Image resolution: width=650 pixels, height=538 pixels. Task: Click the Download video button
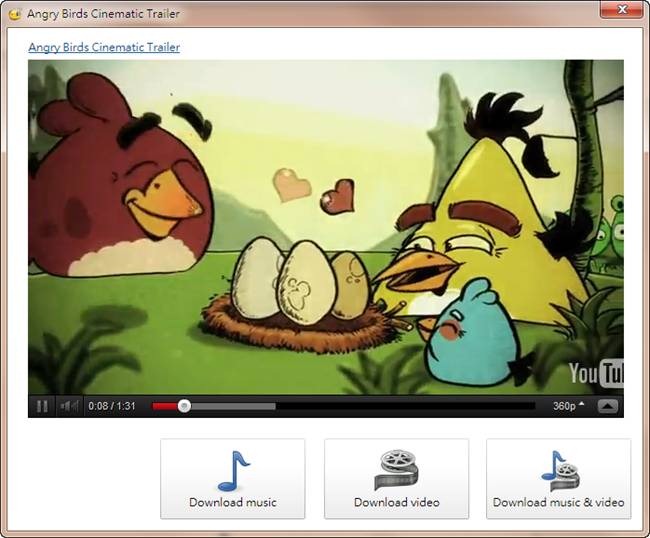(x=397, y=479)
